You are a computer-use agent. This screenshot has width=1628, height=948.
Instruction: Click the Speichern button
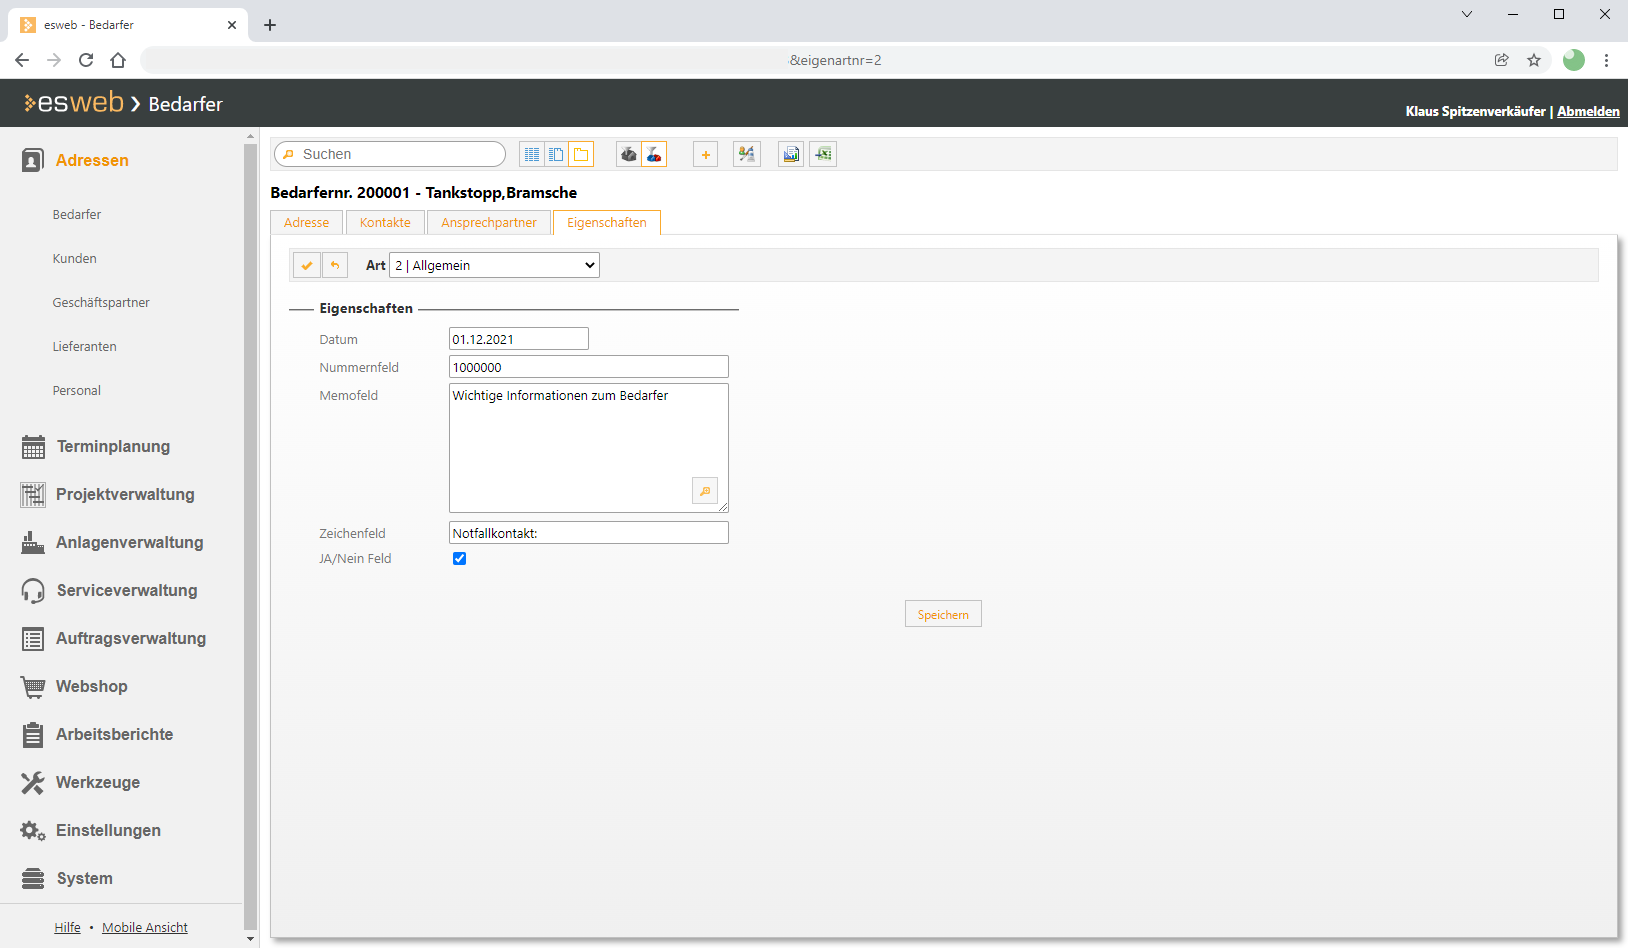click(943, 614)
